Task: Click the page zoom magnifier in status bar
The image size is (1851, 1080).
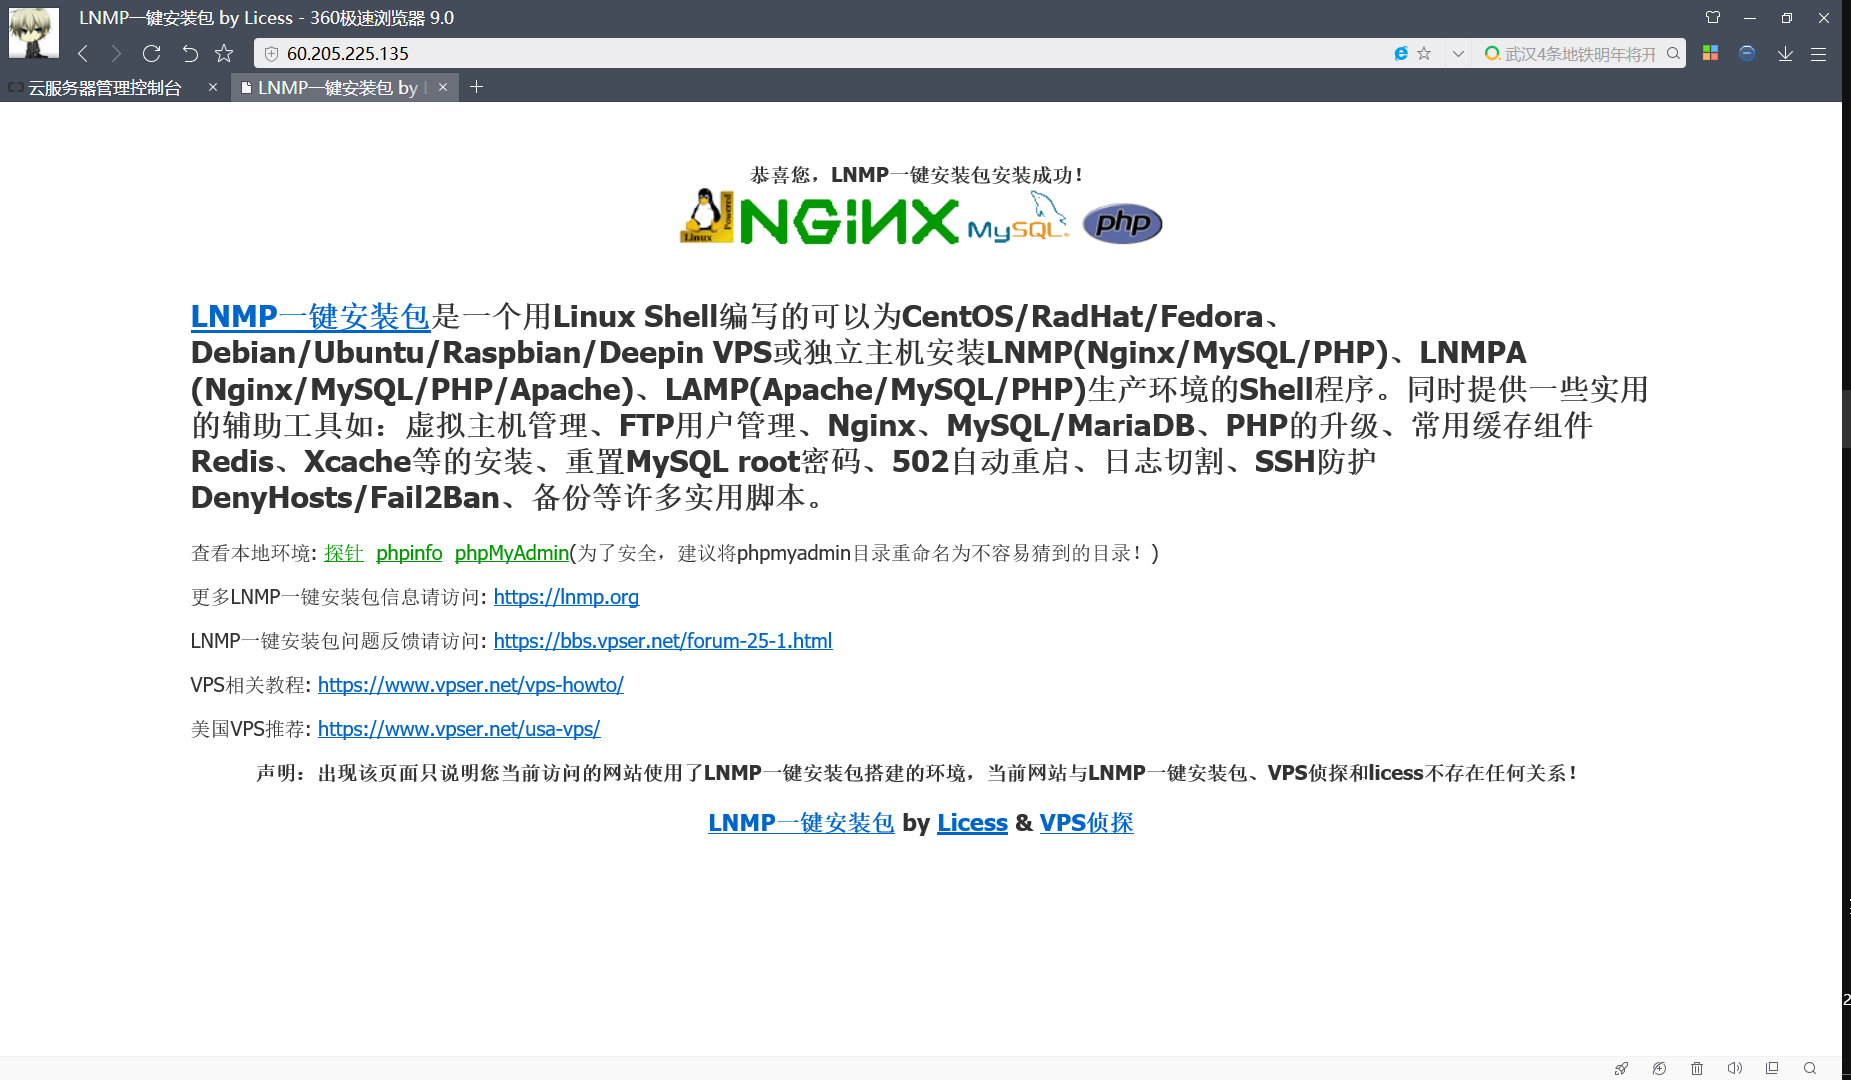Action: tap(1810, 1068)
